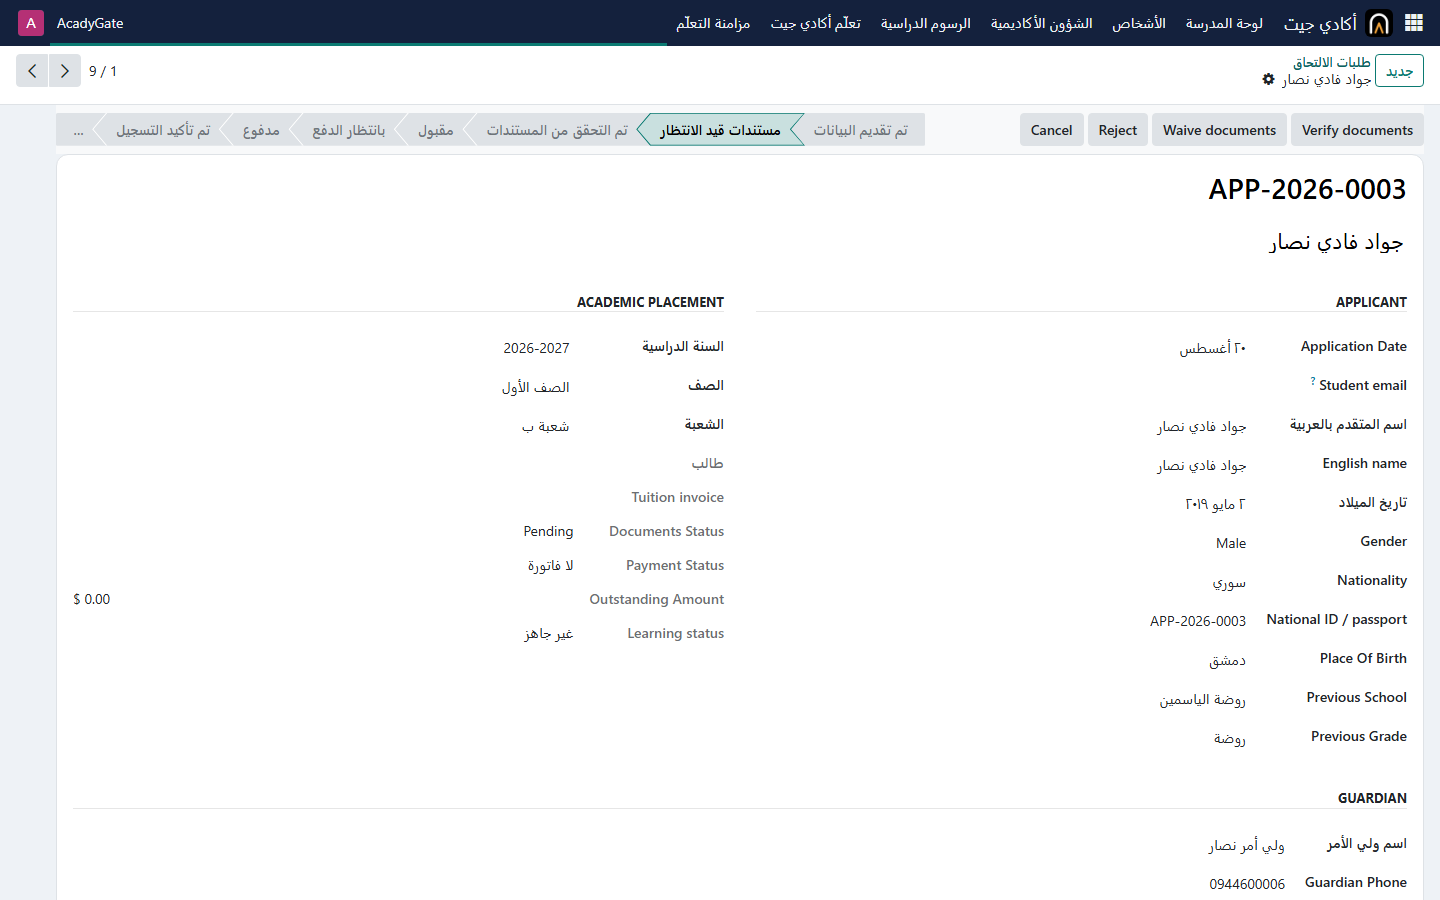1440x900 pixels.
Task: Select مدفوع stage
Action: (261, 130)
